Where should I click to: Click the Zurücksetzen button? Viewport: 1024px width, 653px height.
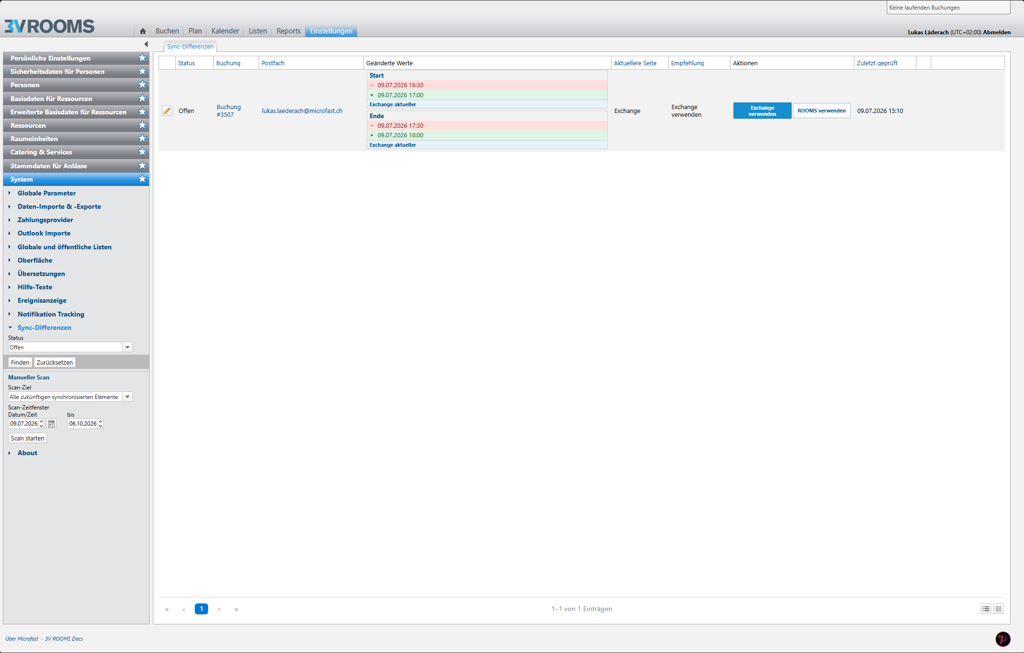point(55,362)
